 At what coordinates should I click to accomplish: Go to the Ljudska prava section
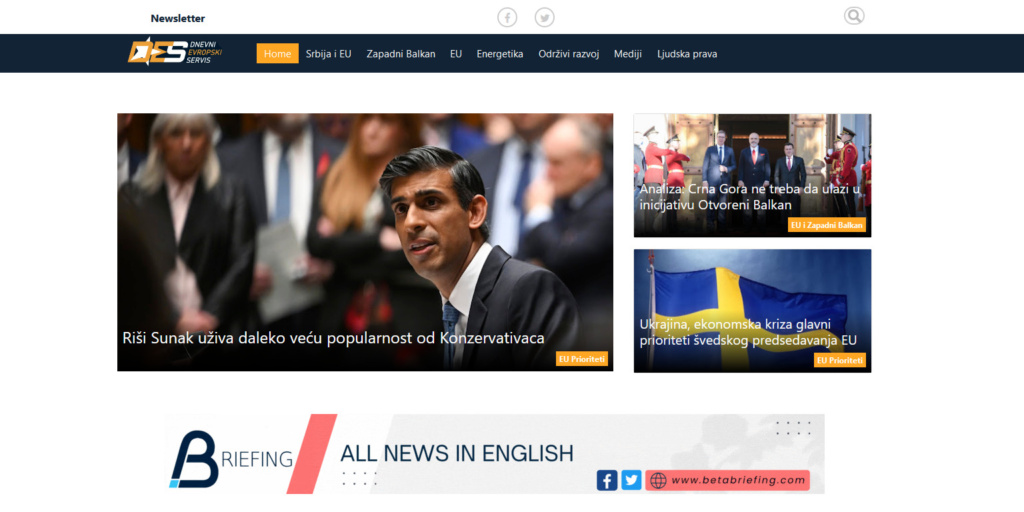click(687, 54)
